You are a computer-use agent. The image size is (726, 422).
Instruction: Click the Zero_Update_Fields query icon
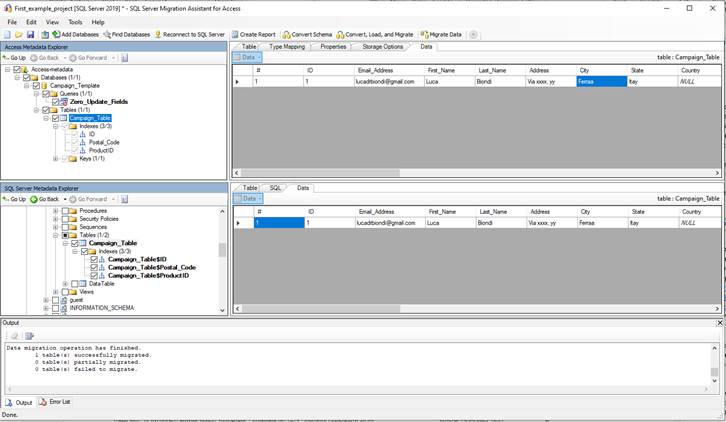(x=64, y=102)
